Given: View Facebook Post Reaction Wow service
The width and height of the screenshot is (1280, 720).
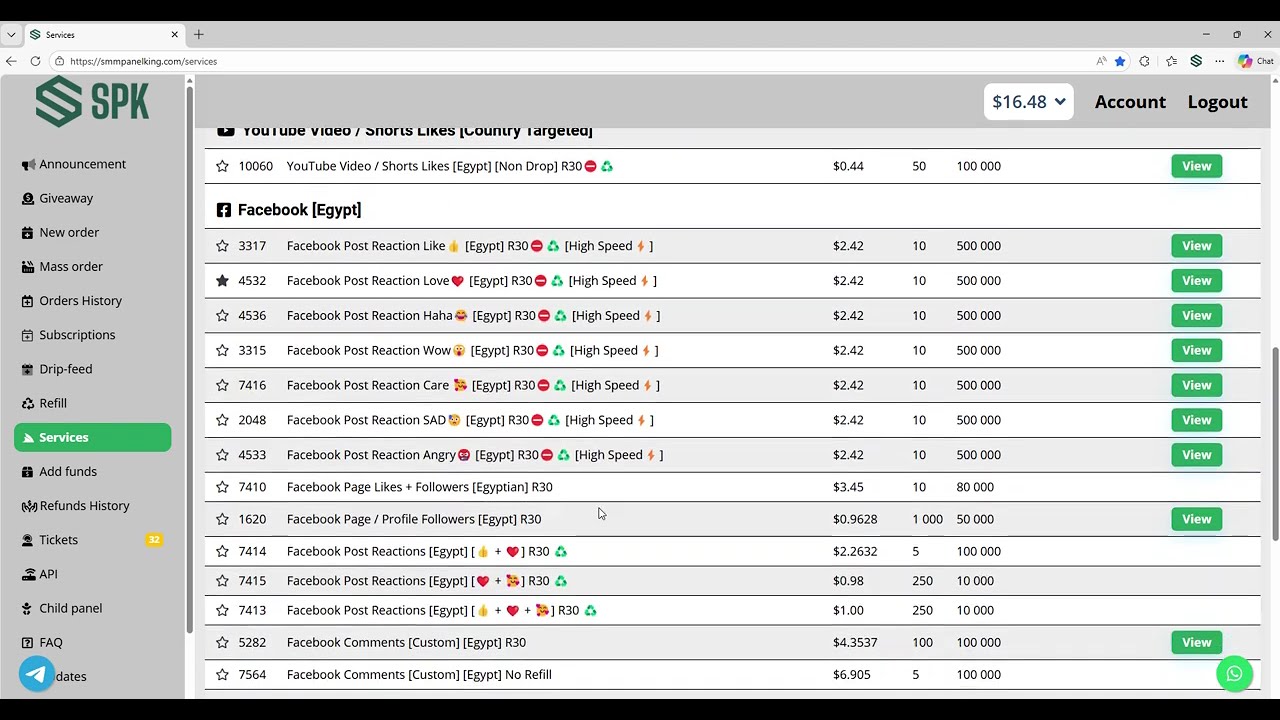Looking at the screenshot, I should pos(1196,351).
